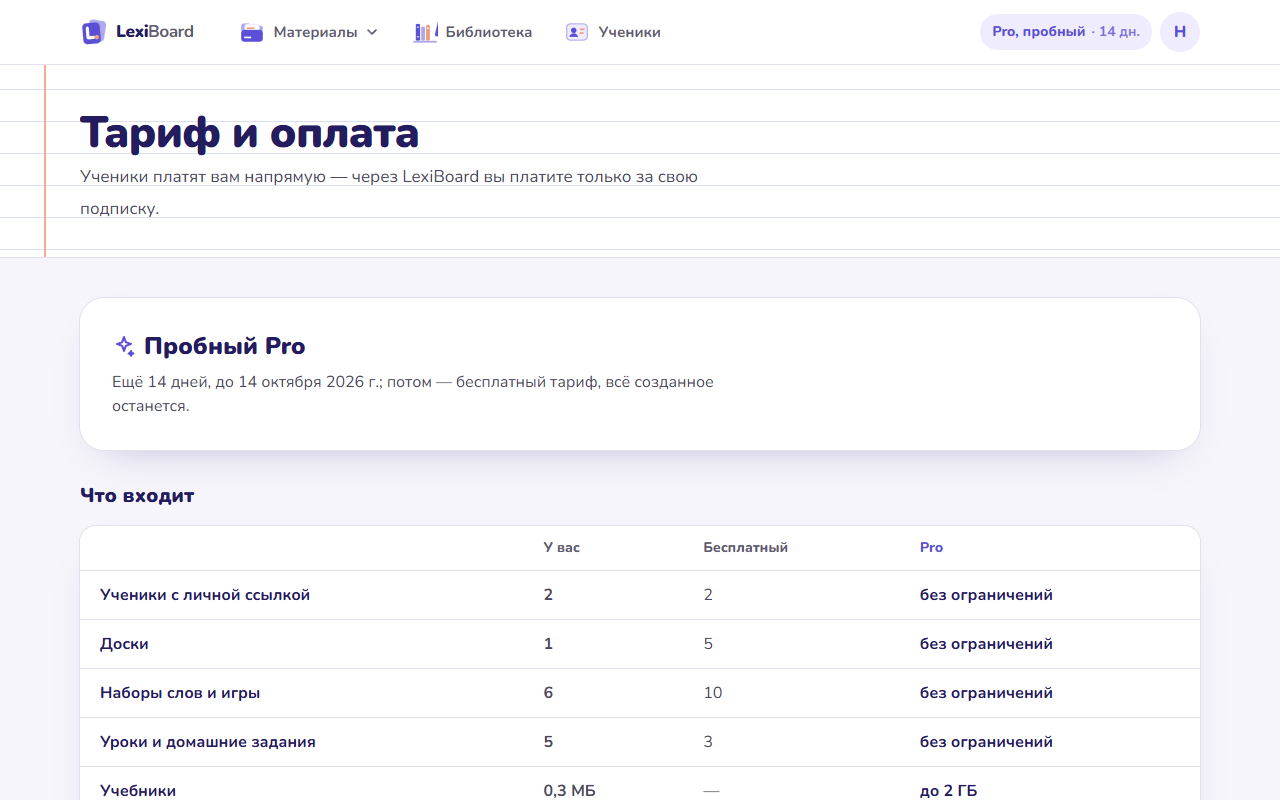Click без ограничений in Наборы слов row
The height and width of the screenshot is (800, 1280).
click(987, 693)
